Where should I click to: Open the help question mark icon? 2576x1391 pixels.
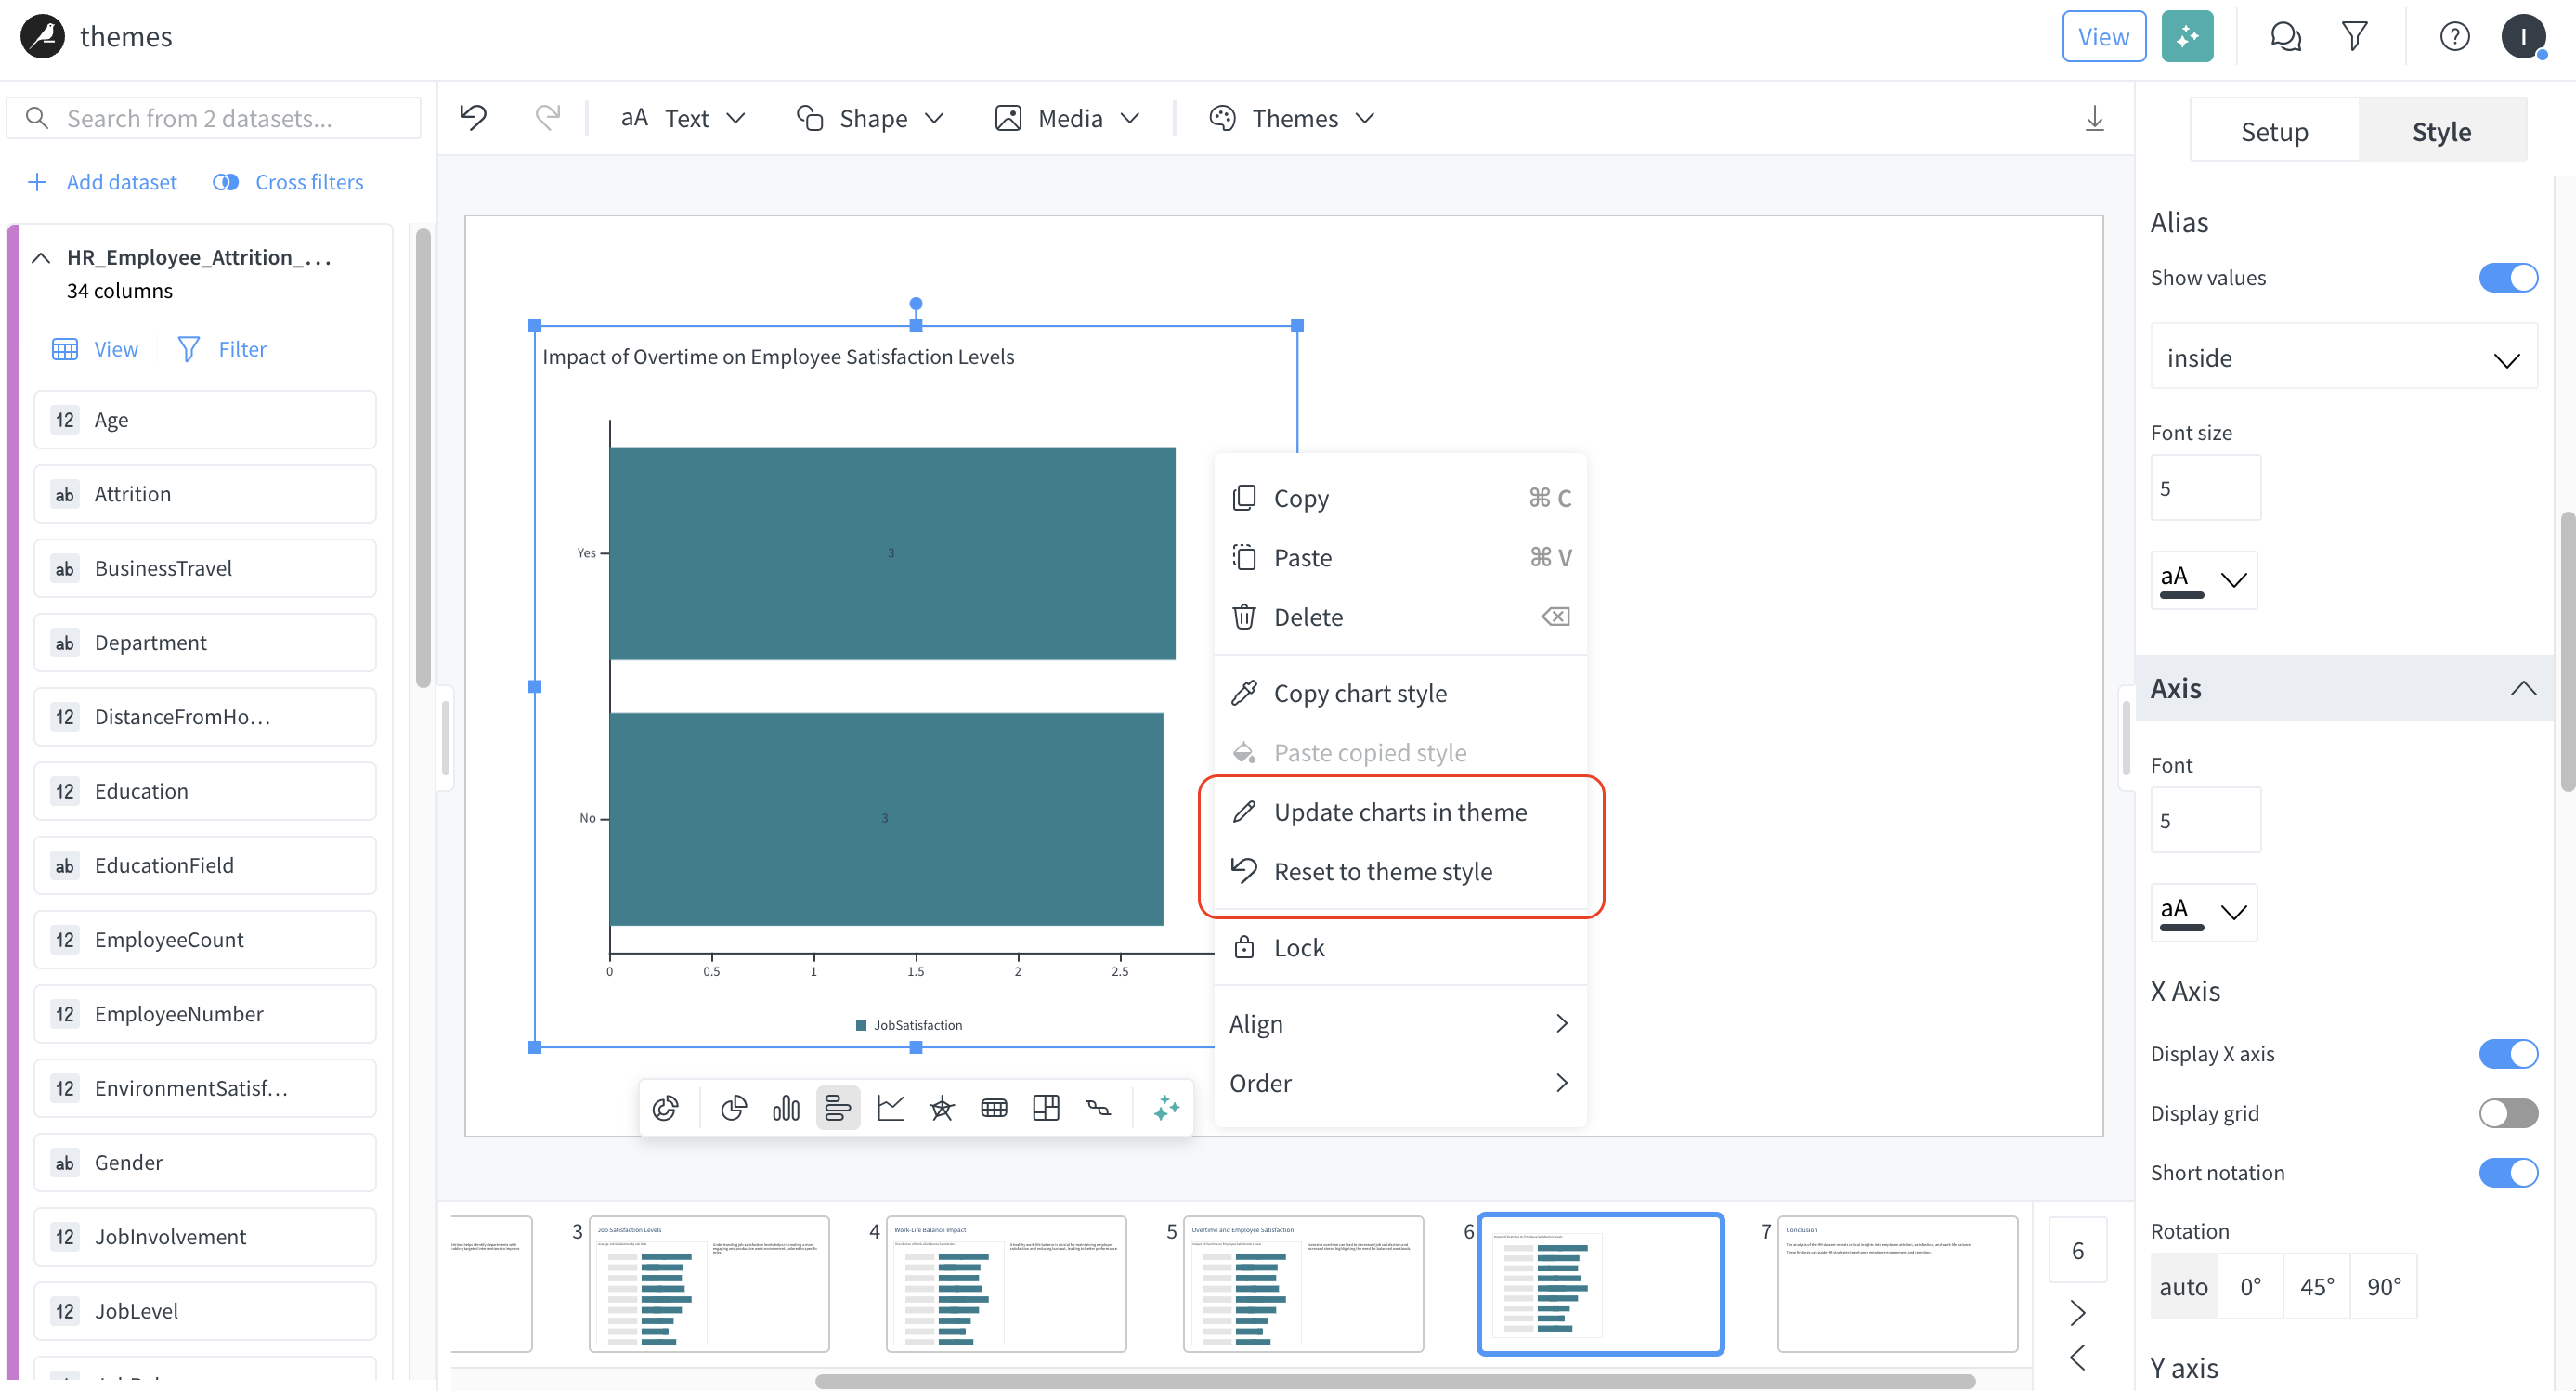[2454, 37]
